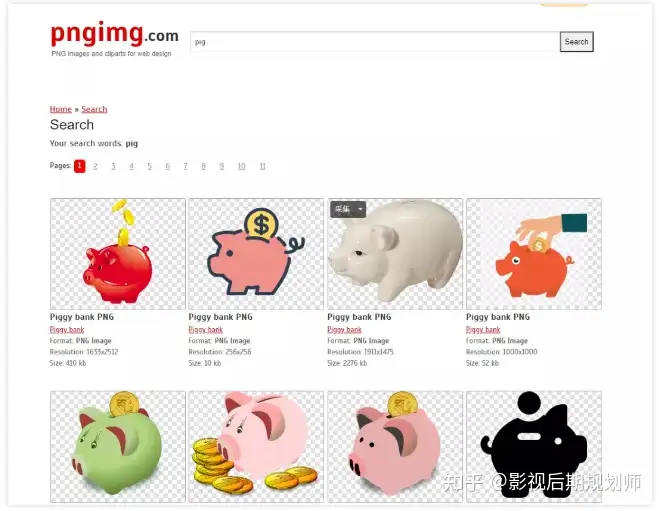
Task: Click the Search breadcrumb link
Action: click(x=94, y=109)
